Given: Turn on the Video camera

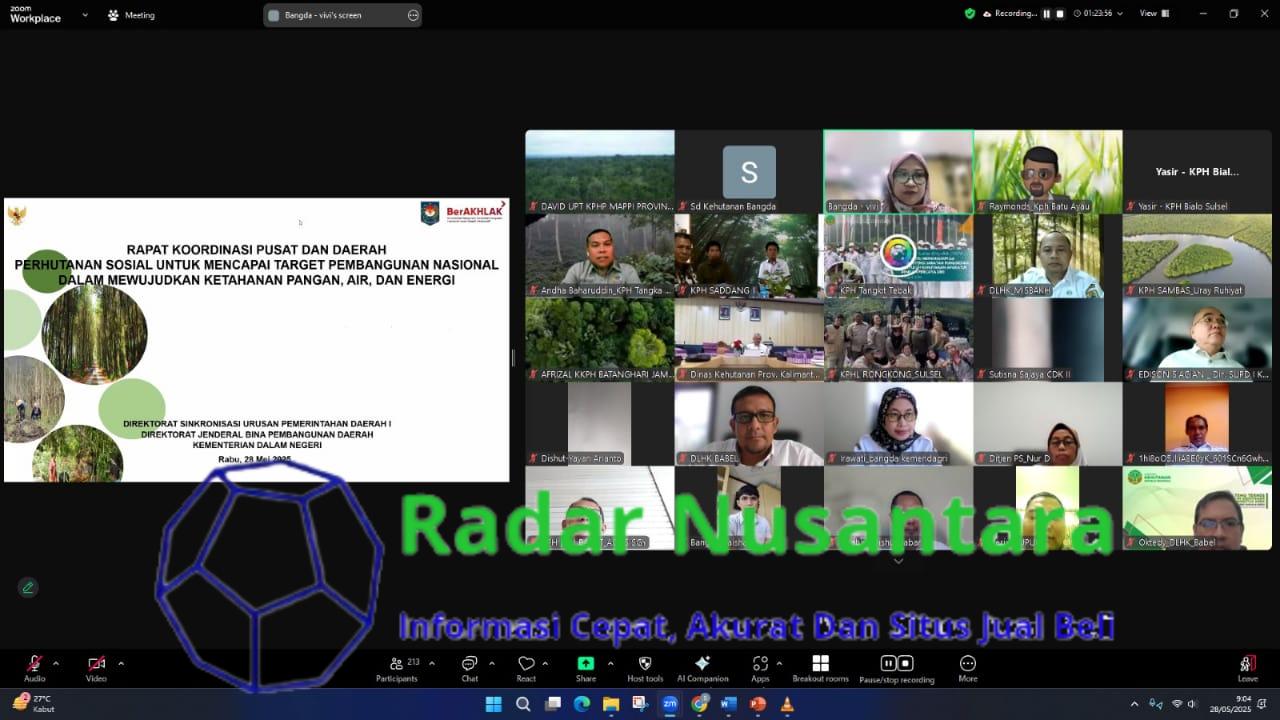Looking at the screenshot, I should (96, 666).
